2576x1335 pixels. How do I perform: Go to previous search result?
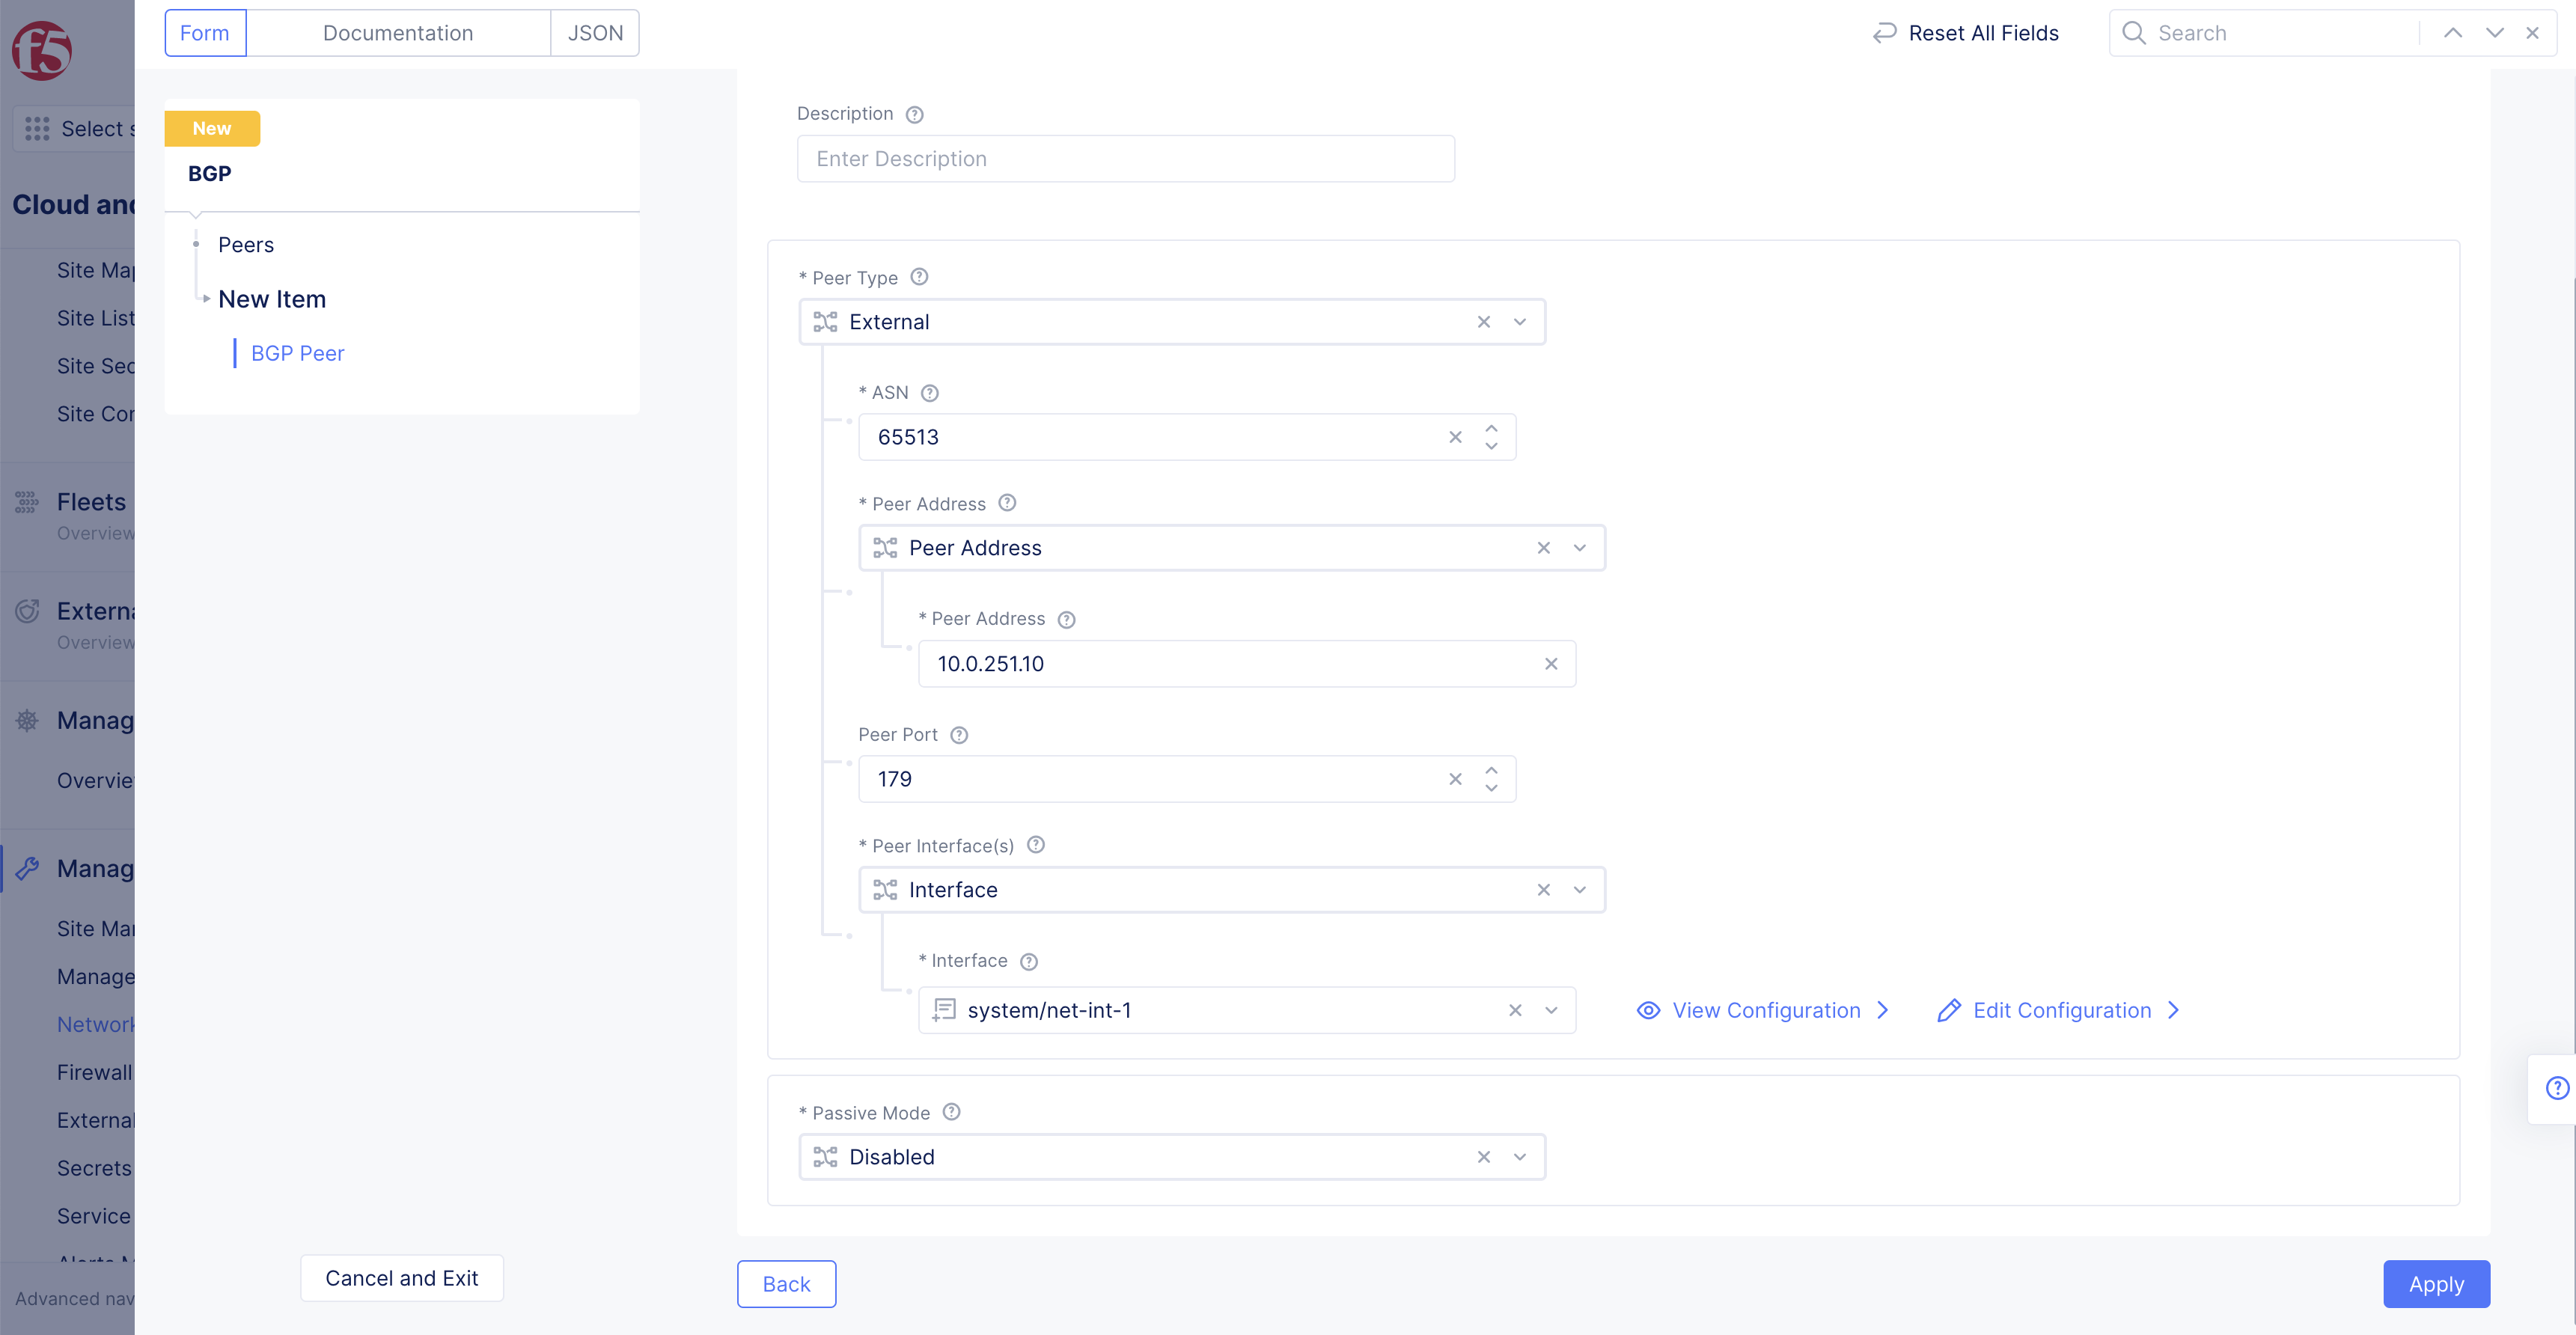pyautogui.click(x=2452, y=33)
